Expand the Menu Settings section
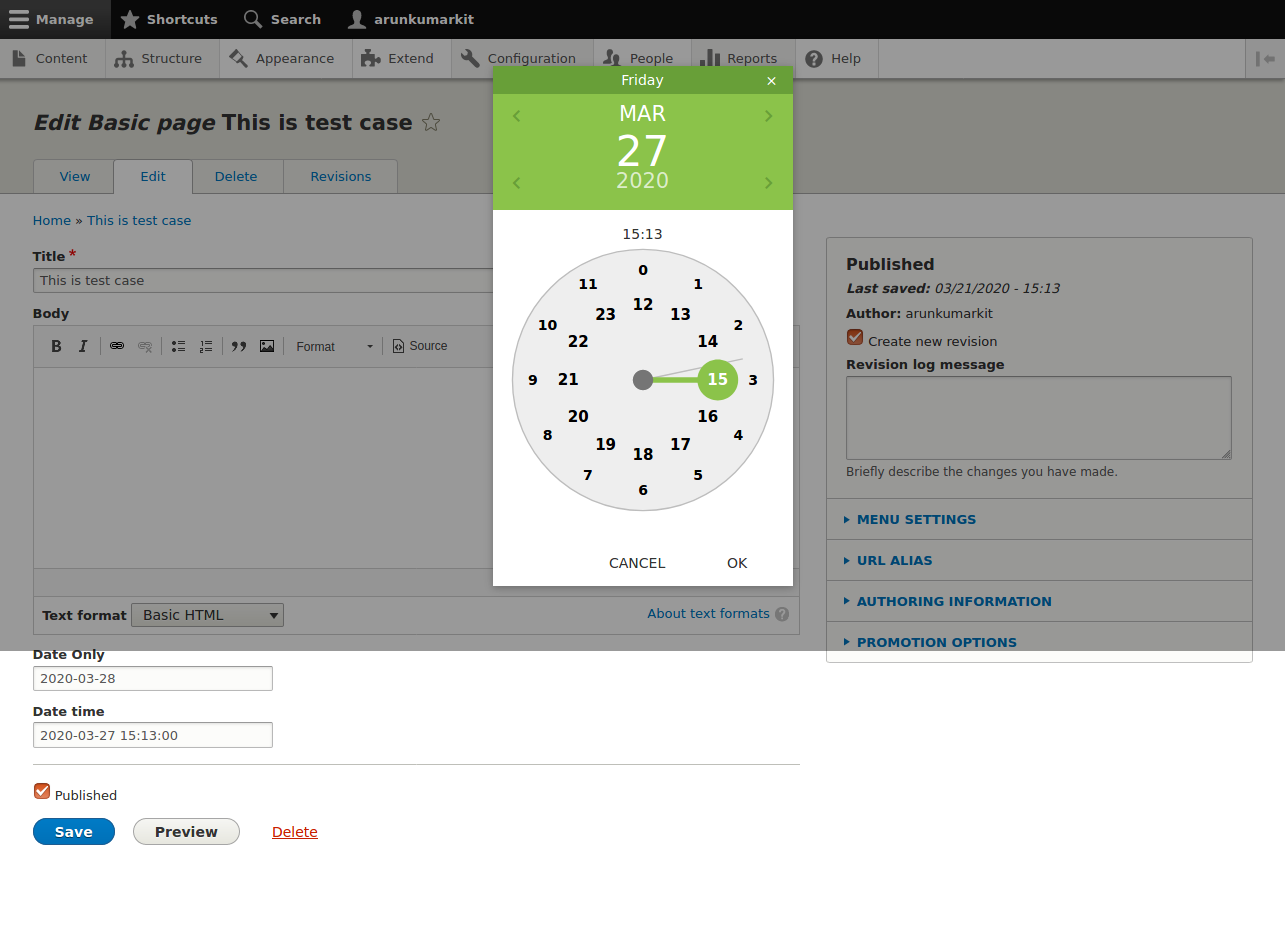This screenshot has height=928, width=1285. click(x=914, y=519)
